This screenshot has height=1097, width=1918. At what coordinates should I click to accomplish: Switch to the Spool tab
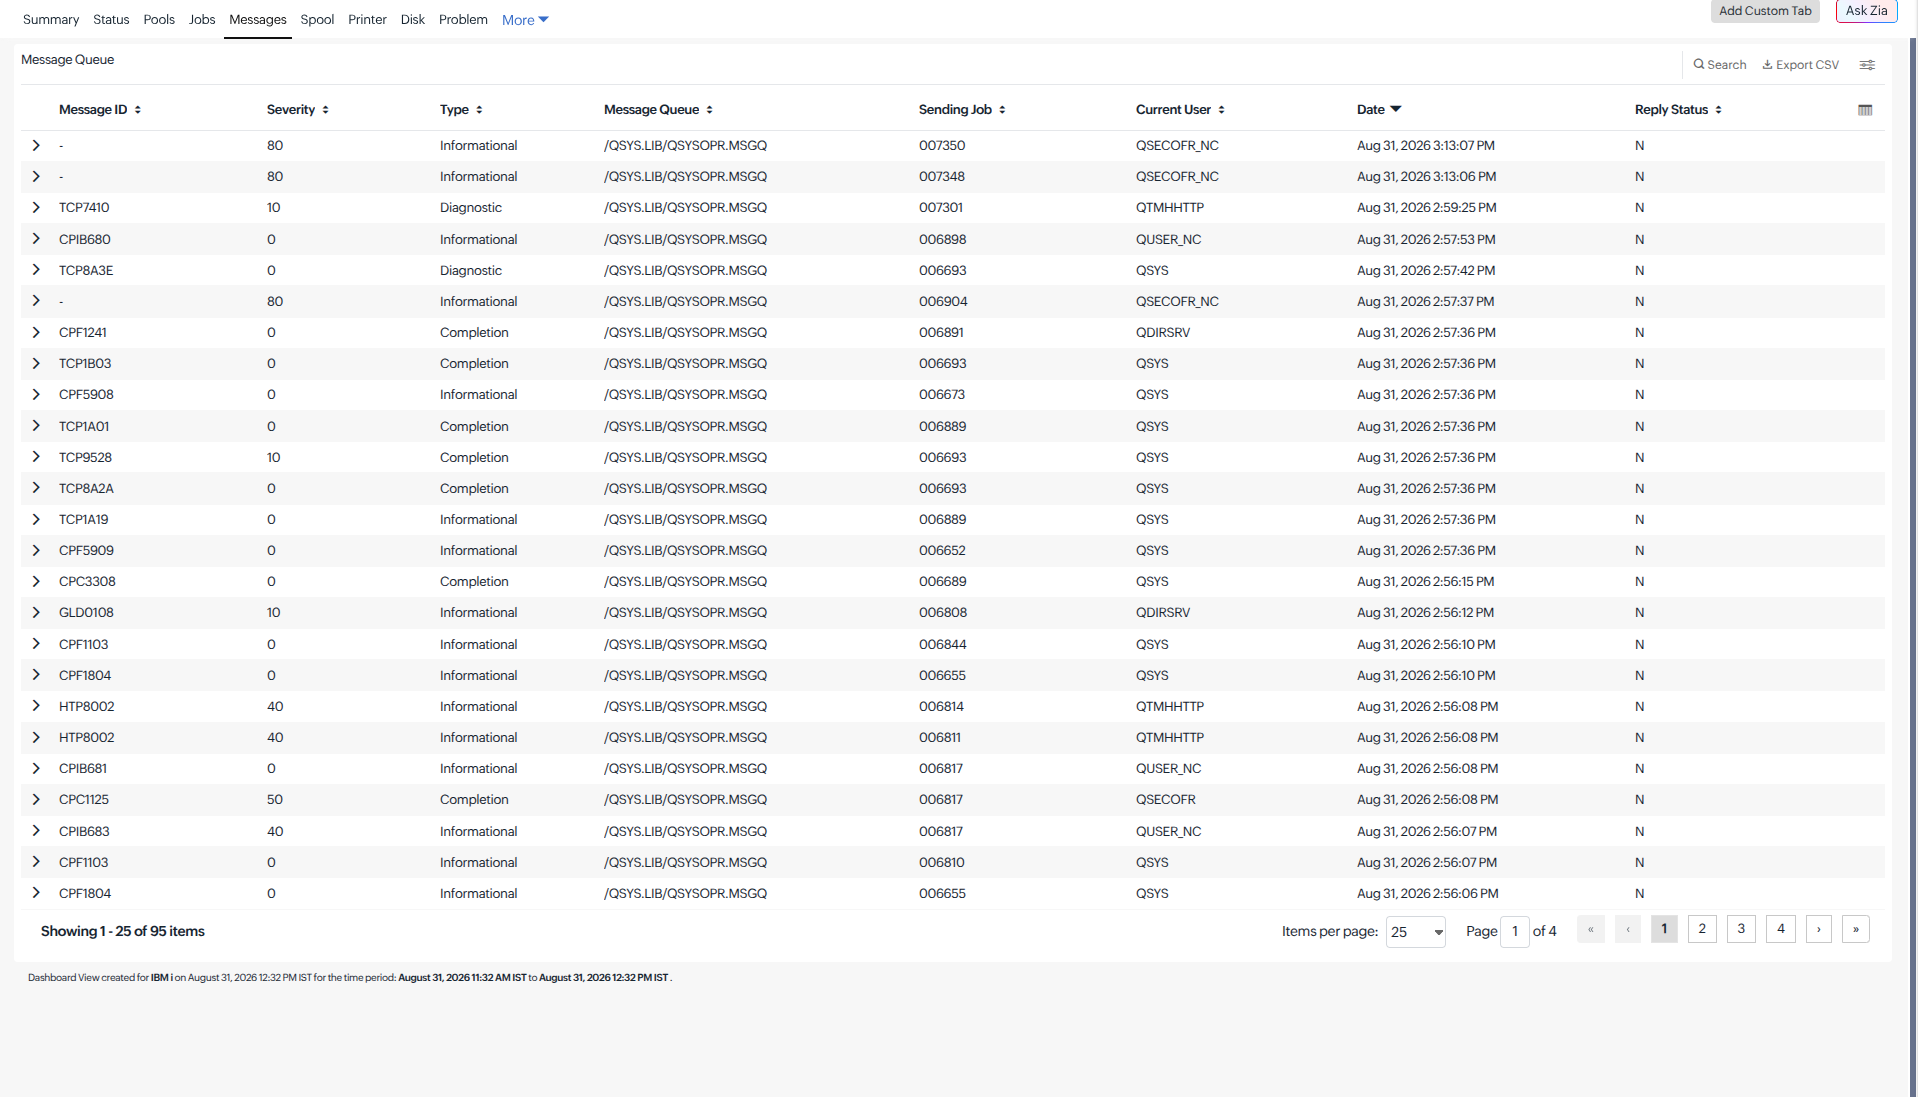(x=317, y=20)
